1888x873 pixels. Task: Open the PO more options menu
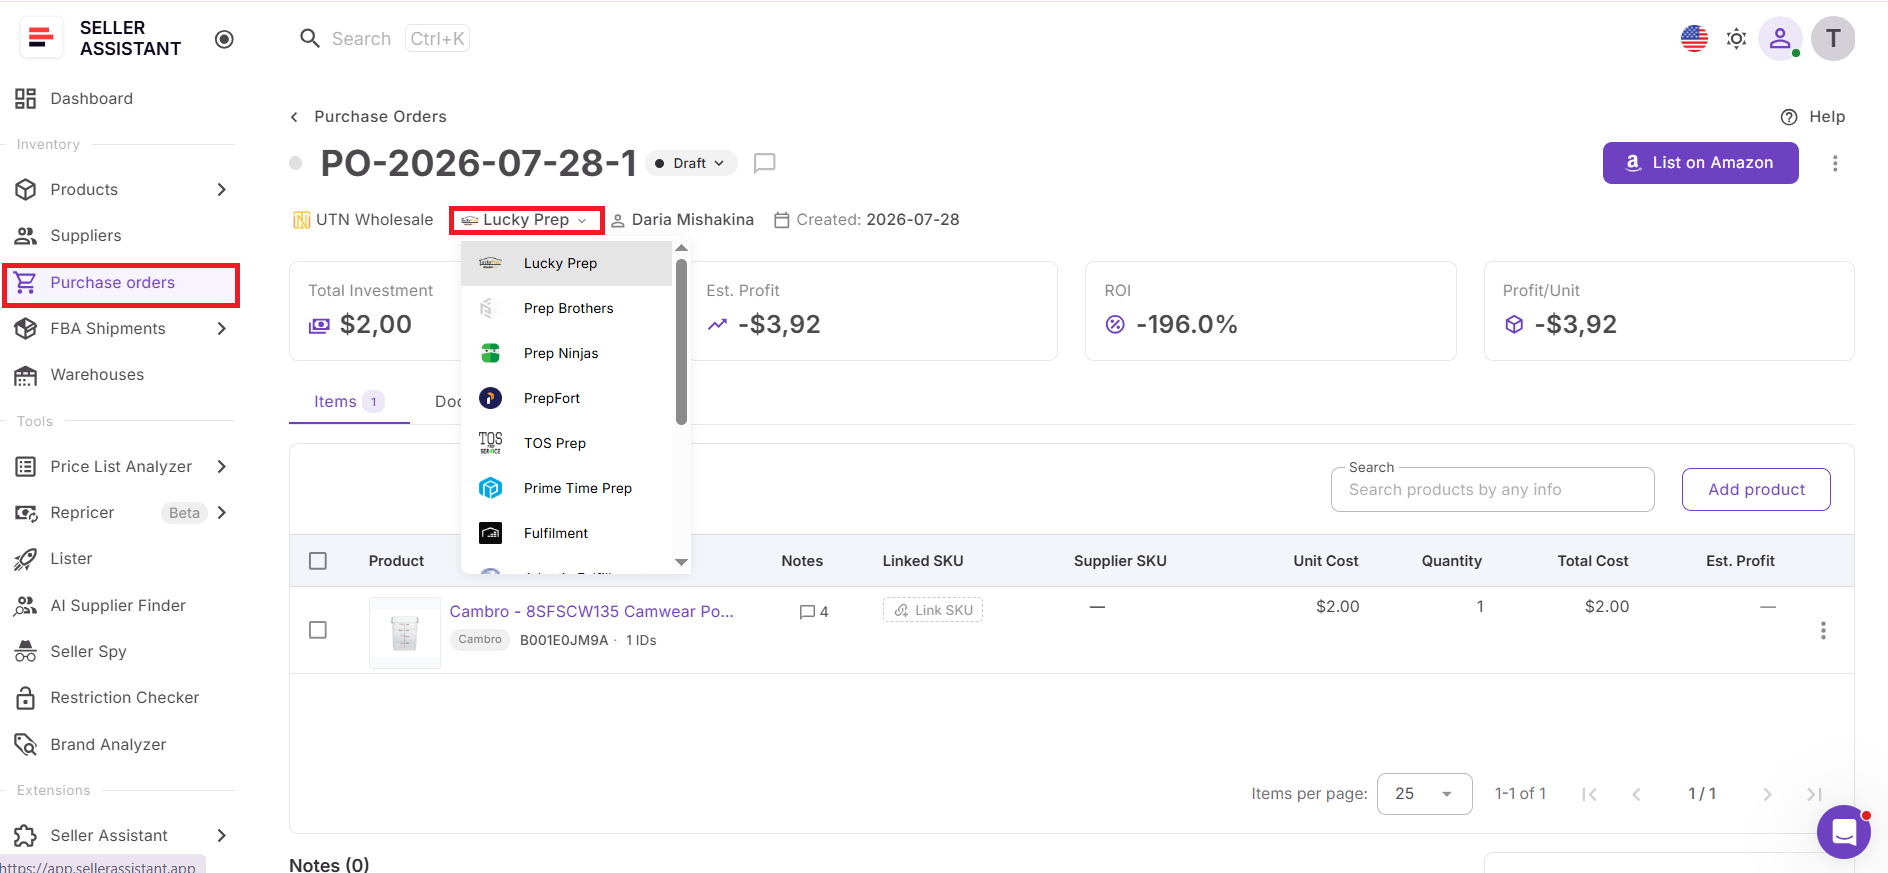pos(1835,163)
